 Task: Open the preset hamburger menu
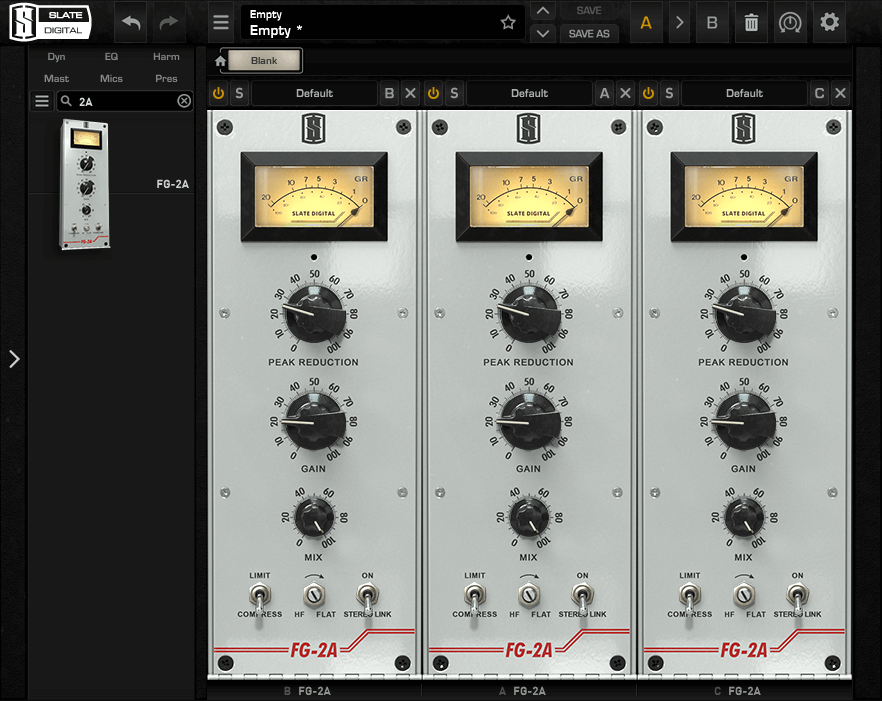pyautogui.click(x=221, y=23)
